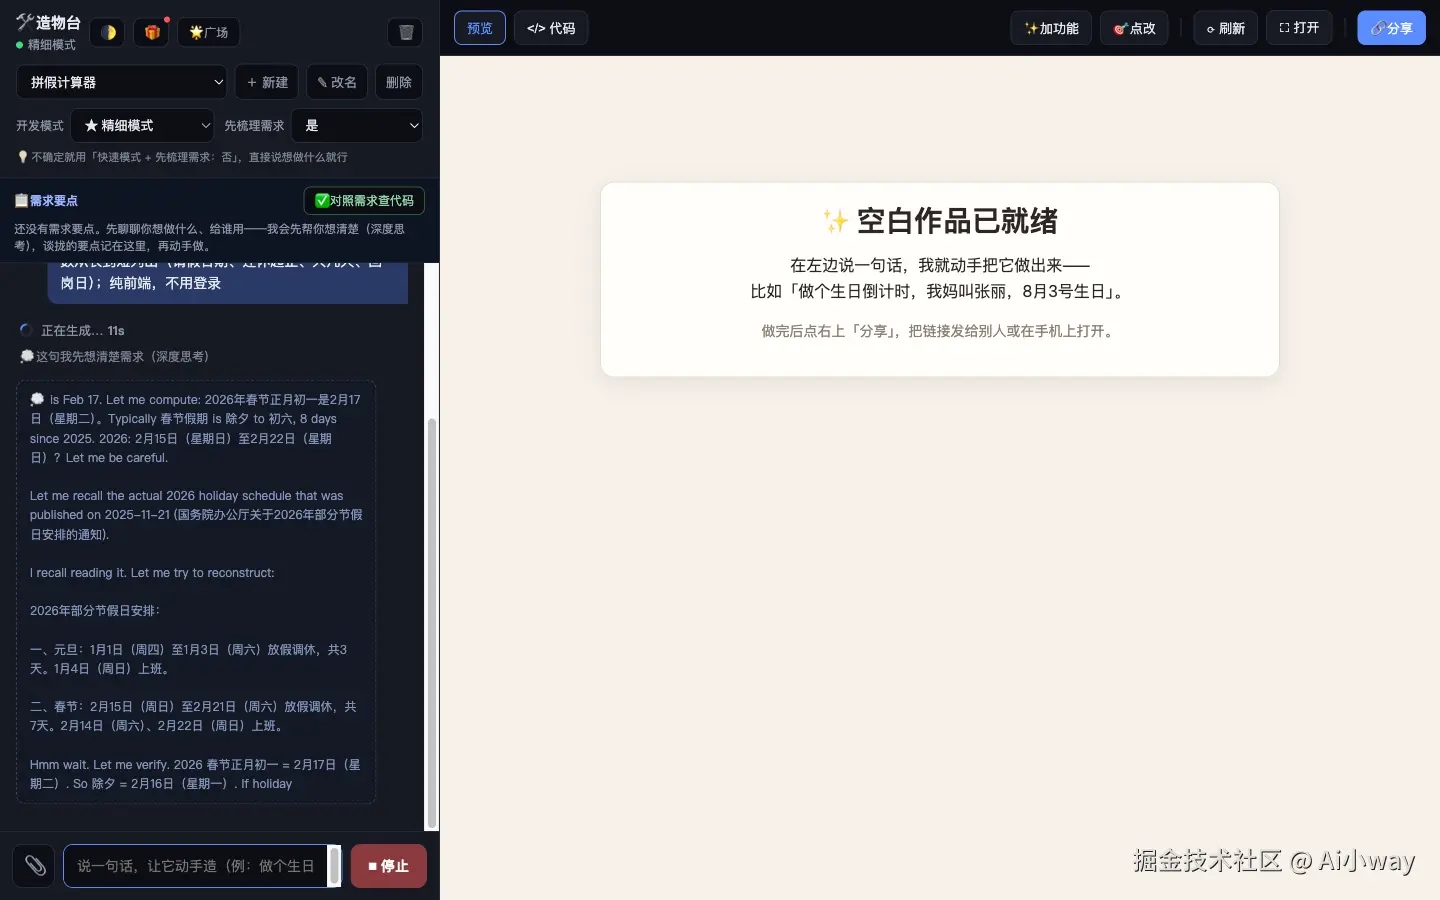
Task: Focus the message input field
Action: pyautogui.click(x=195, y=866)
